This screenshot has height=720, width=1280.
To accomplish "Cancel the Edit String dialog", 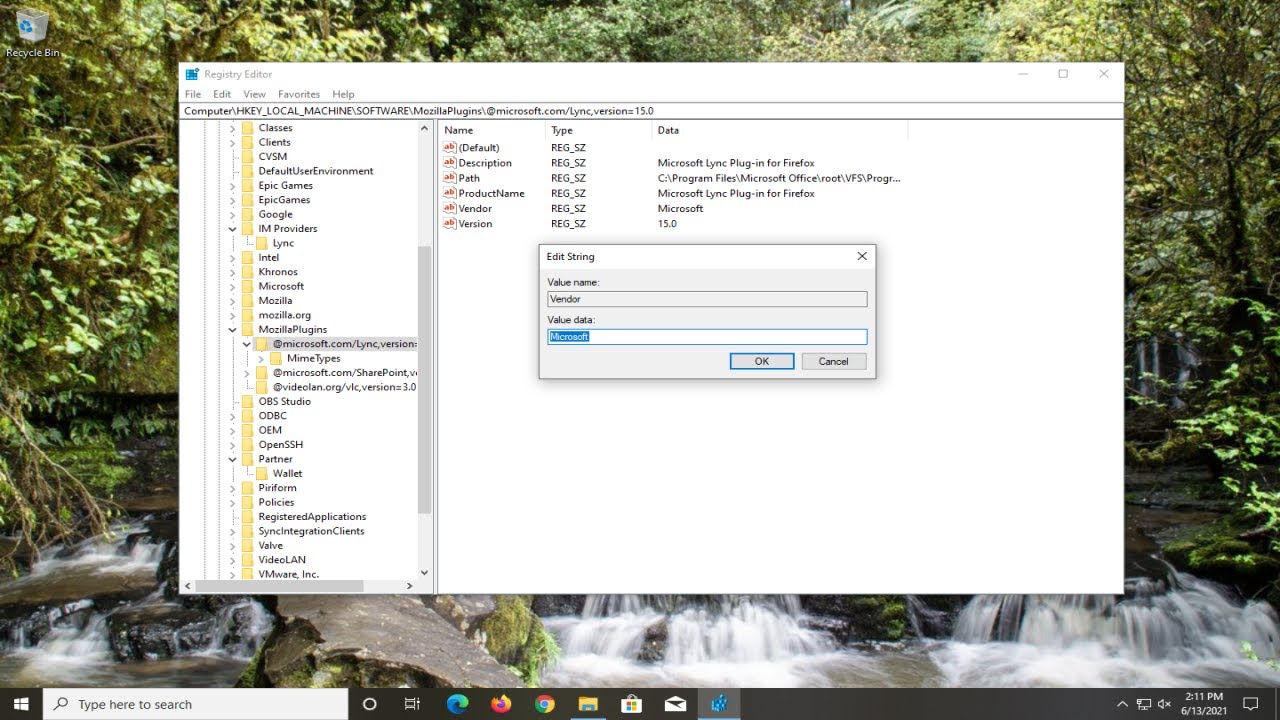I will coord(833,361).
